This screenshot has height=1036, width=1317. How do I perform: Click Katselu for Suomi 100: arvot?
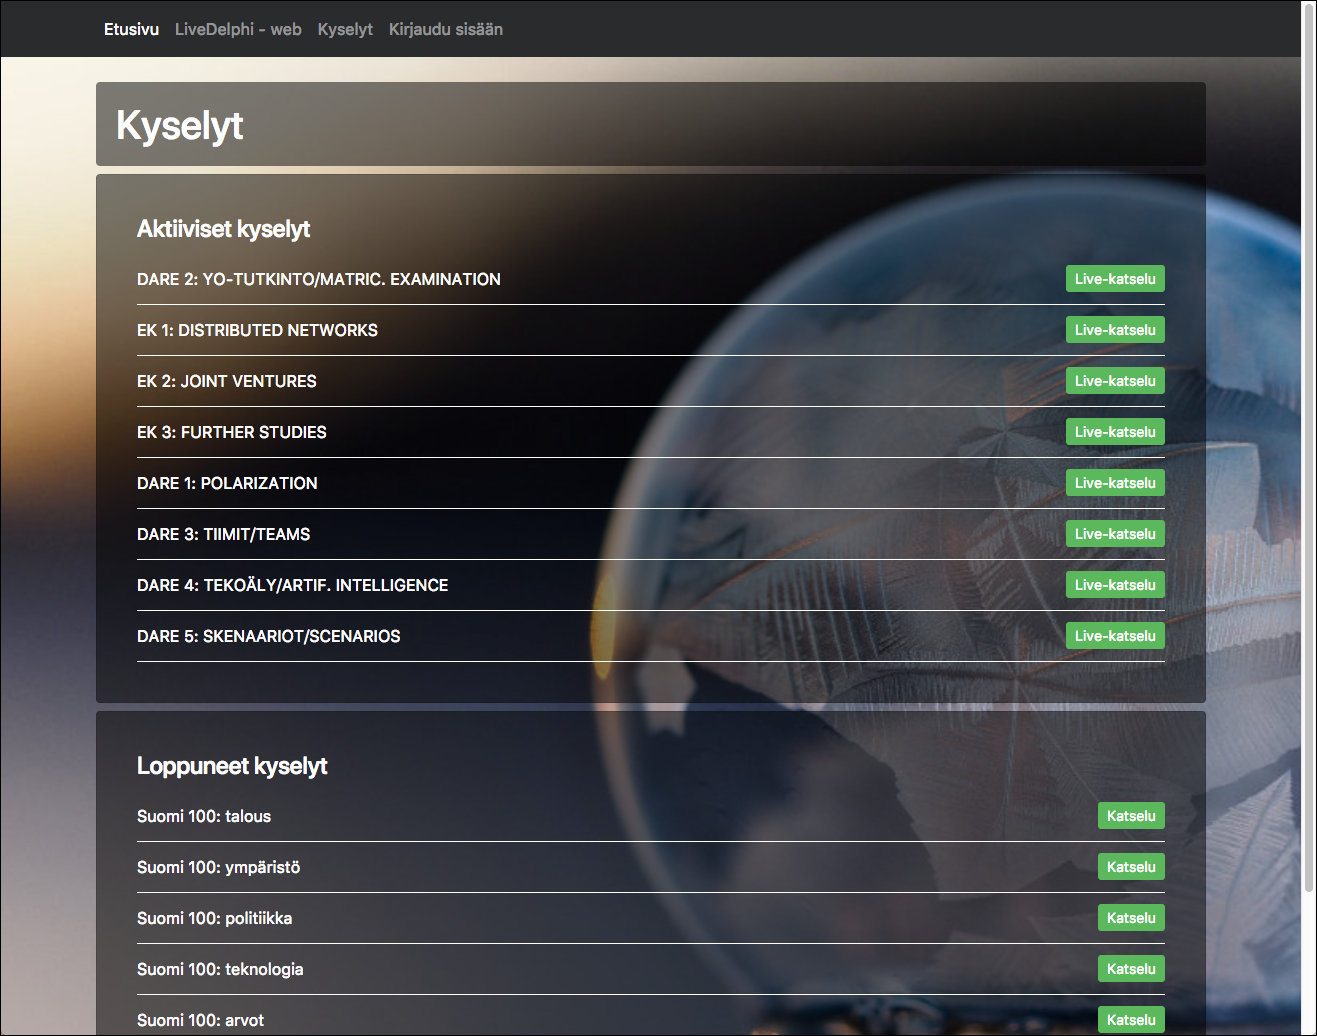(x=1131, y=1020)
